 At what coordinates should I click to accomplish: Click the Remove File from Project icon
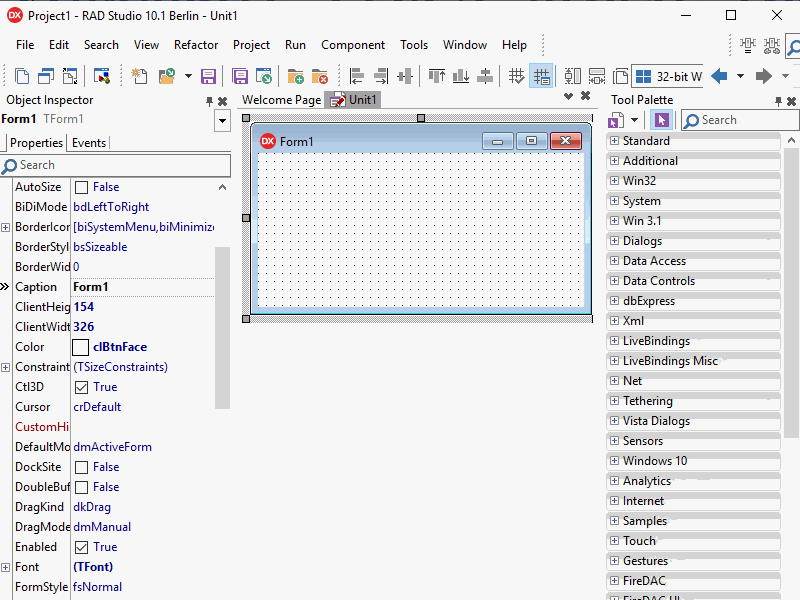click(320, 77)
